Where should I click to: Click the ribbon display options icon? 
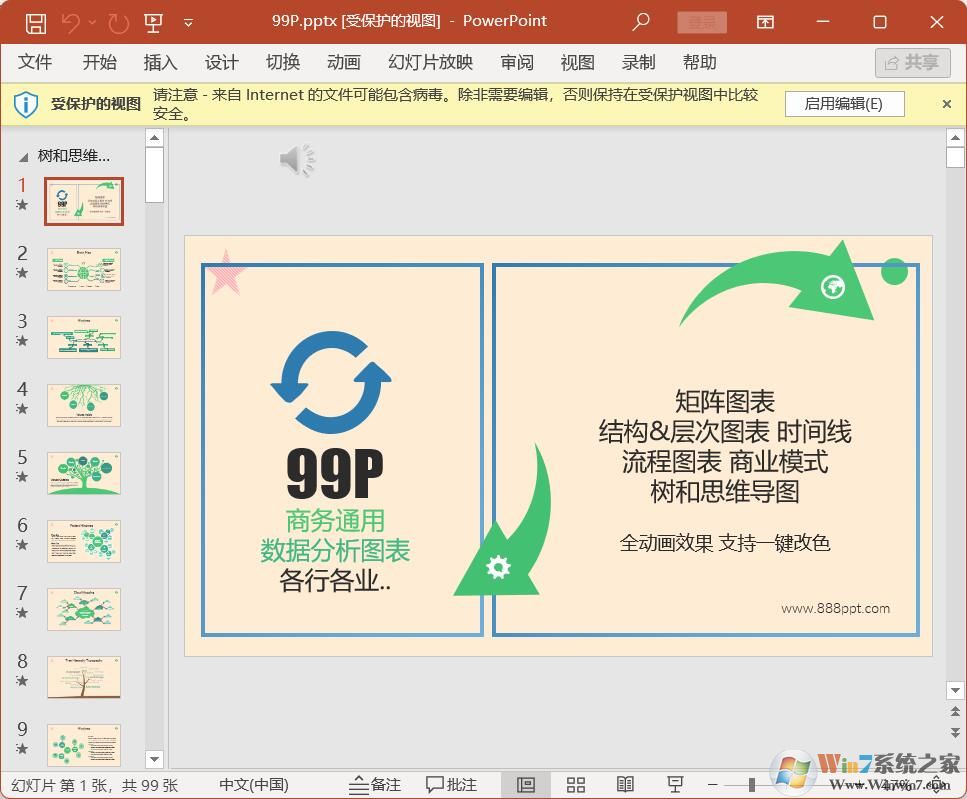point(764,22)
